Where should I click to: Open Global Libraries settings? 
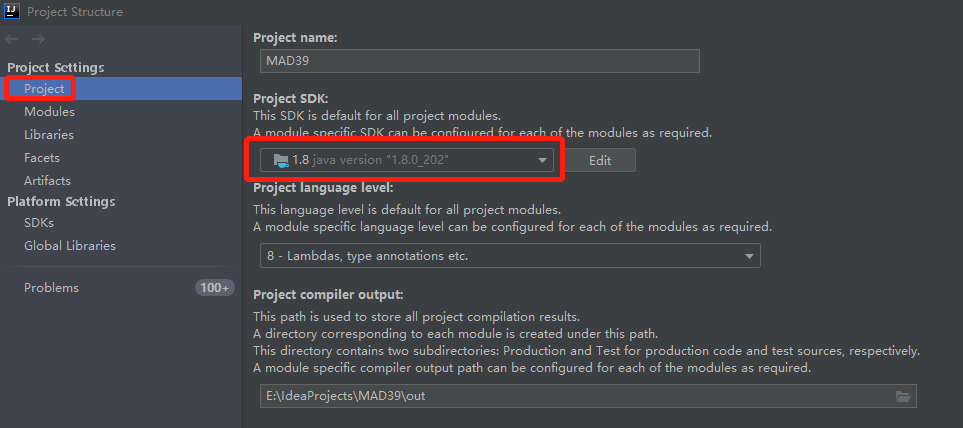(70, 246)
